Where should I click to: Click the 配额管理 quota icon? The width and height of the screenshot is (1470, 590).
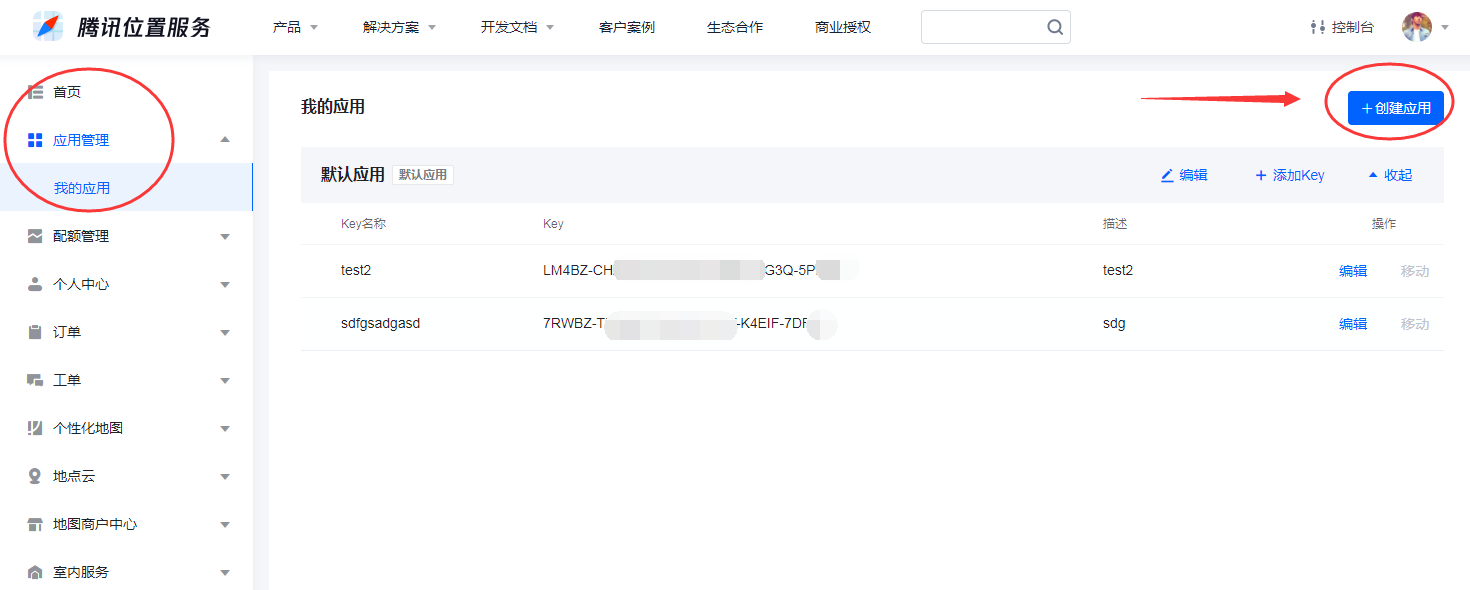click(35, 236)
